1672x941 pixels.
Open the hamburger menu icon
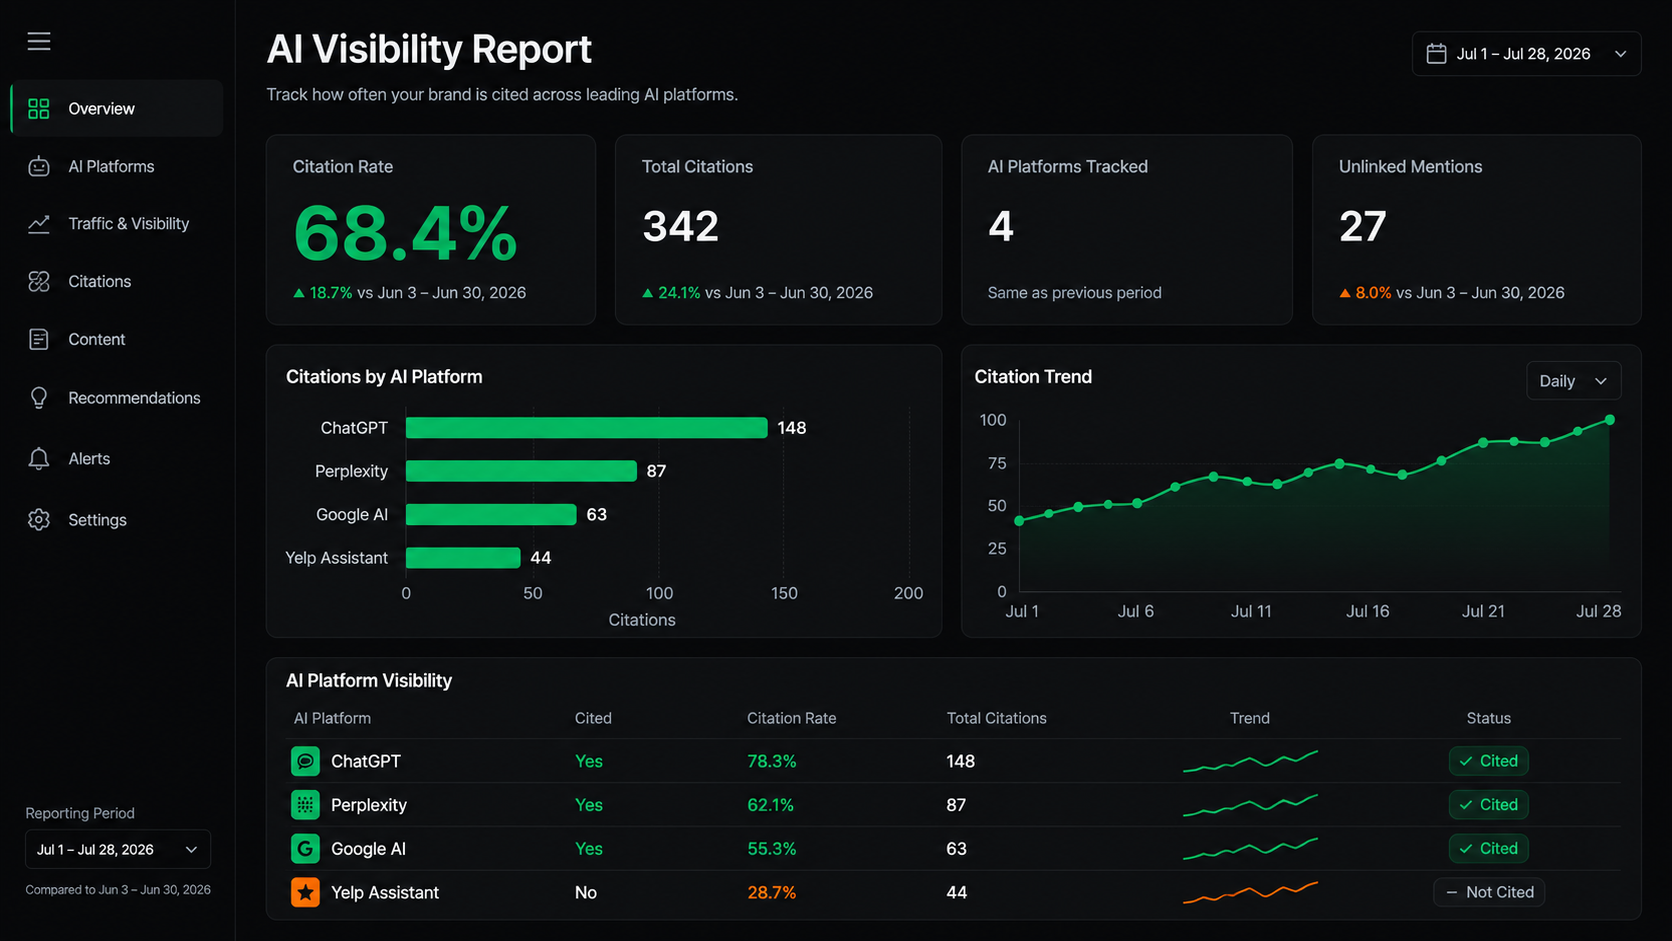(39, 41)
